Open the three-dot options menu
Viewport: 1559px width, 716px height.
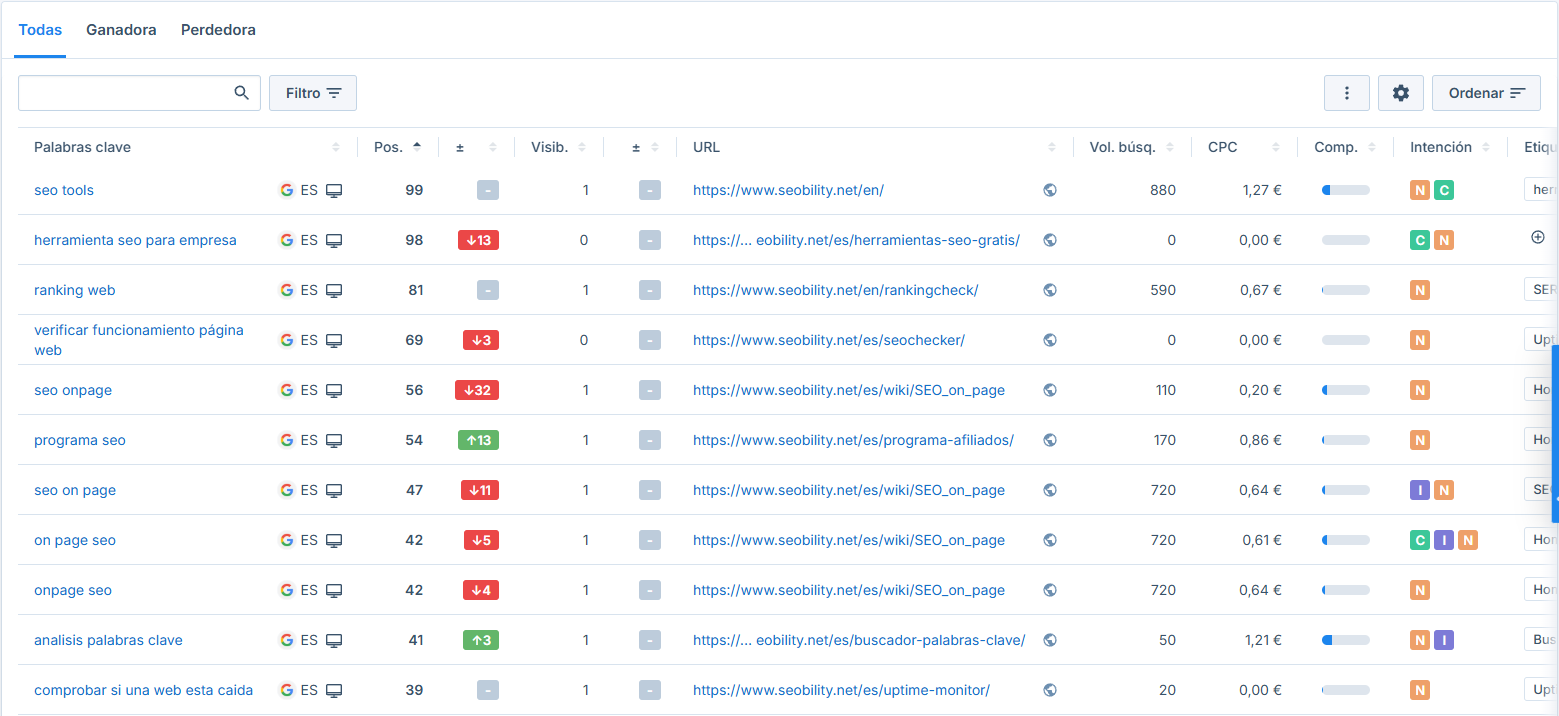(1347, 93)
